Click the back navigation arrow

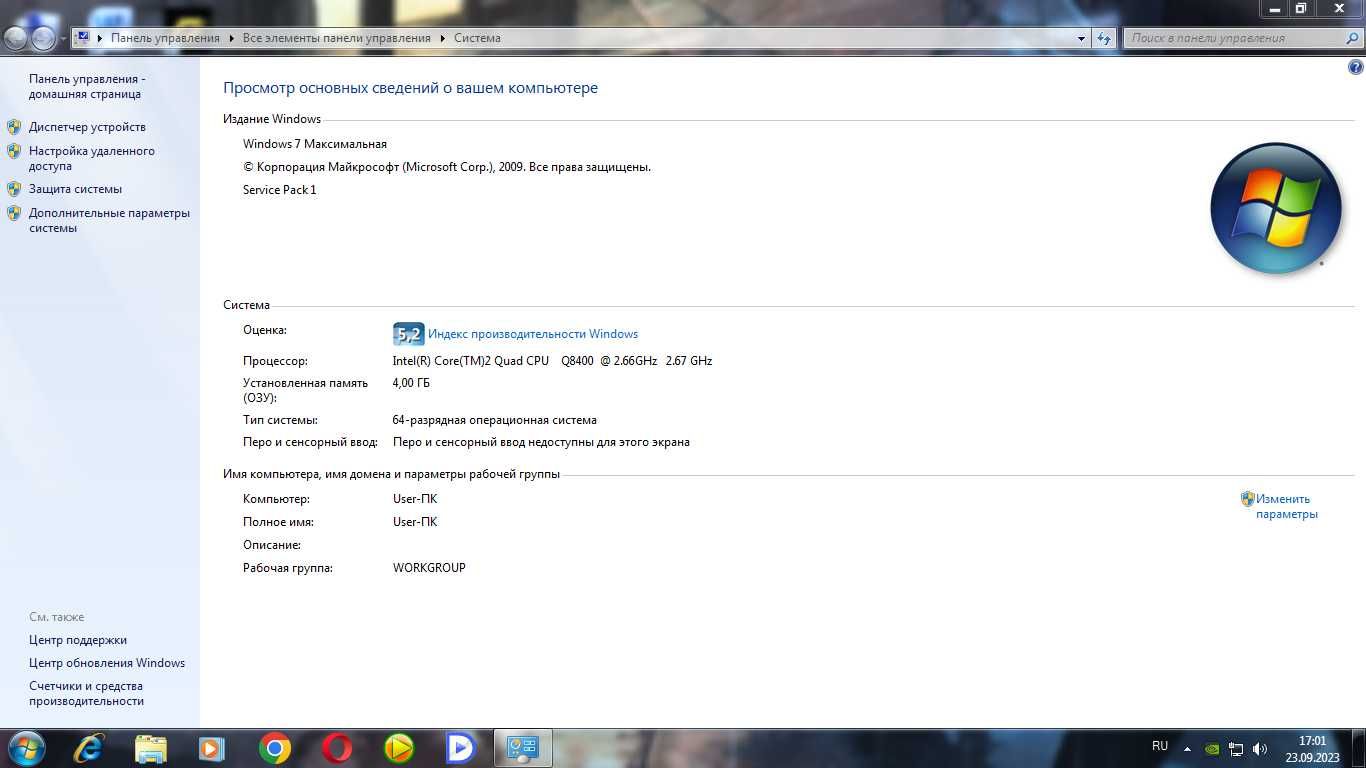[x=16, y=38]
